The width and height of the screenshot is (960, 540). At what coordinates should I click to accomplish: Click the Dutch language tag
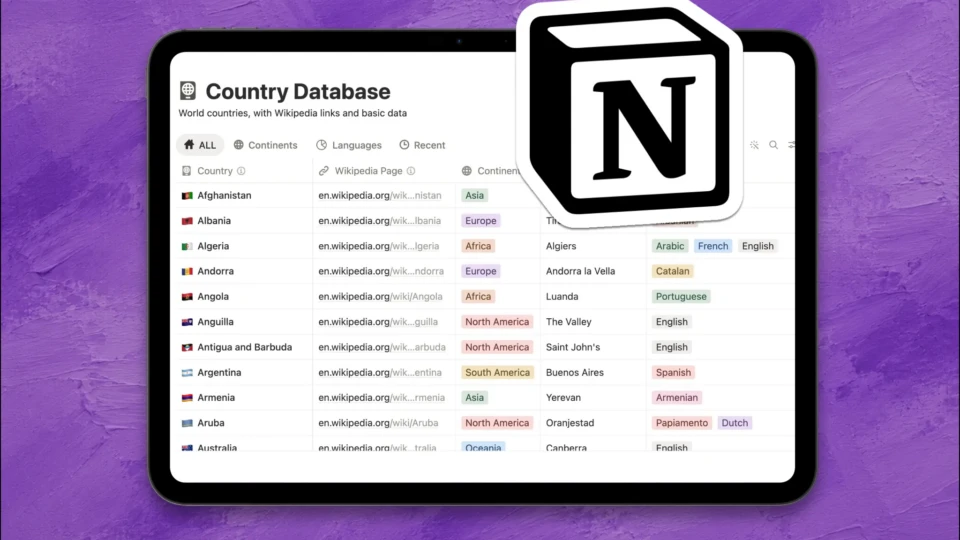pos(735,422)
